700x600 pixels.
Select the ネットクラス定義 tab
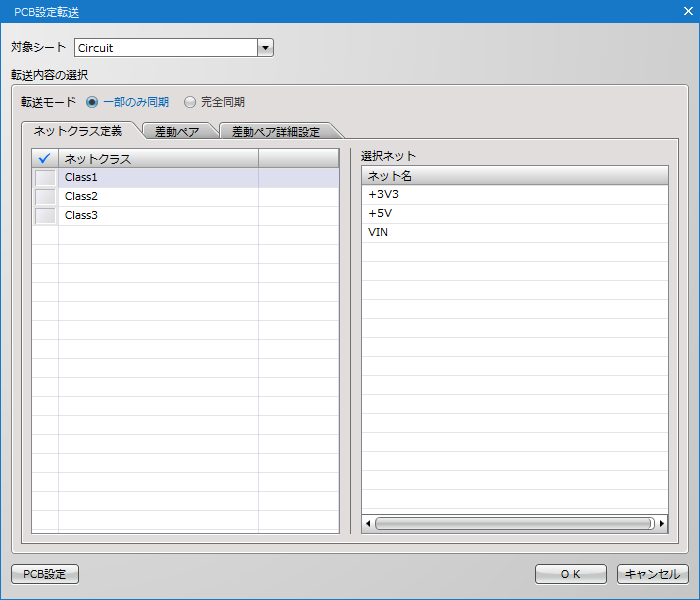pos(78,131)
